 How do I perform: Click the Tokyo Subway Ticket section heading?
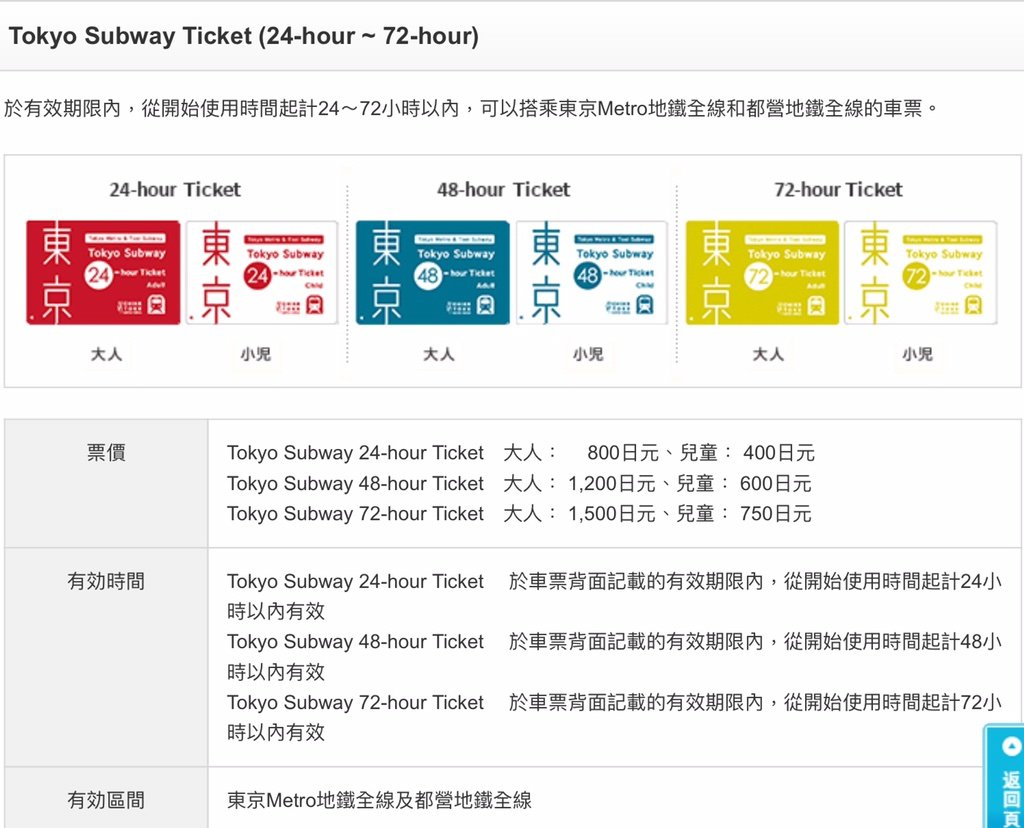tap(244, 36)
